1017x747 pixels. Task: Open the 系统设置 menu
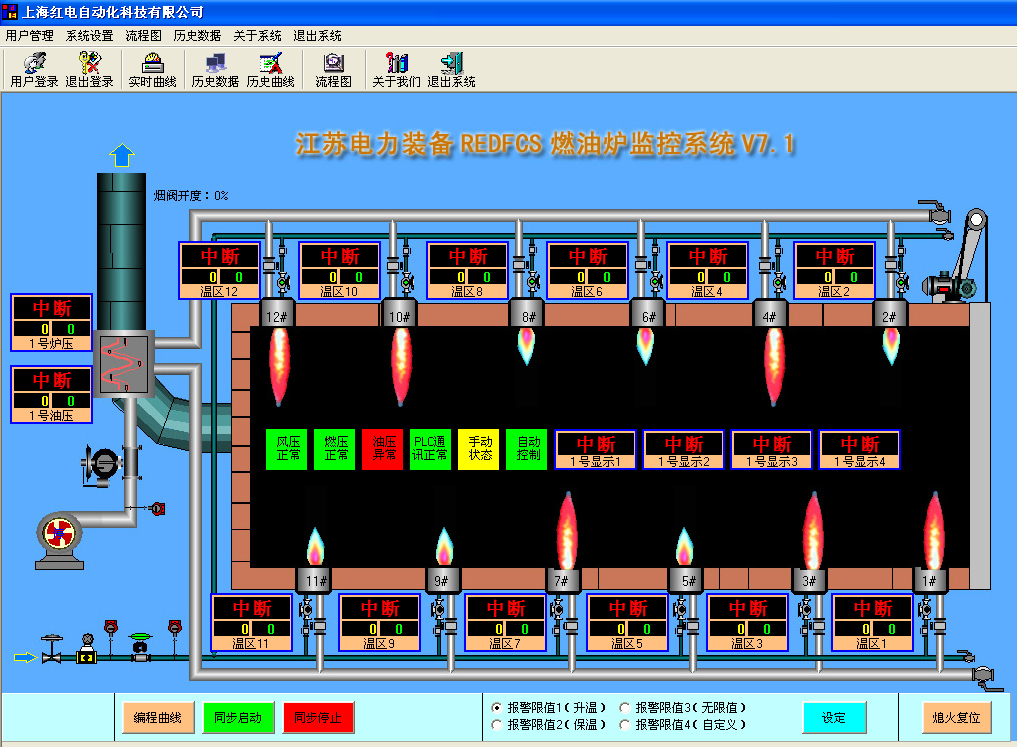coord(90,36)
